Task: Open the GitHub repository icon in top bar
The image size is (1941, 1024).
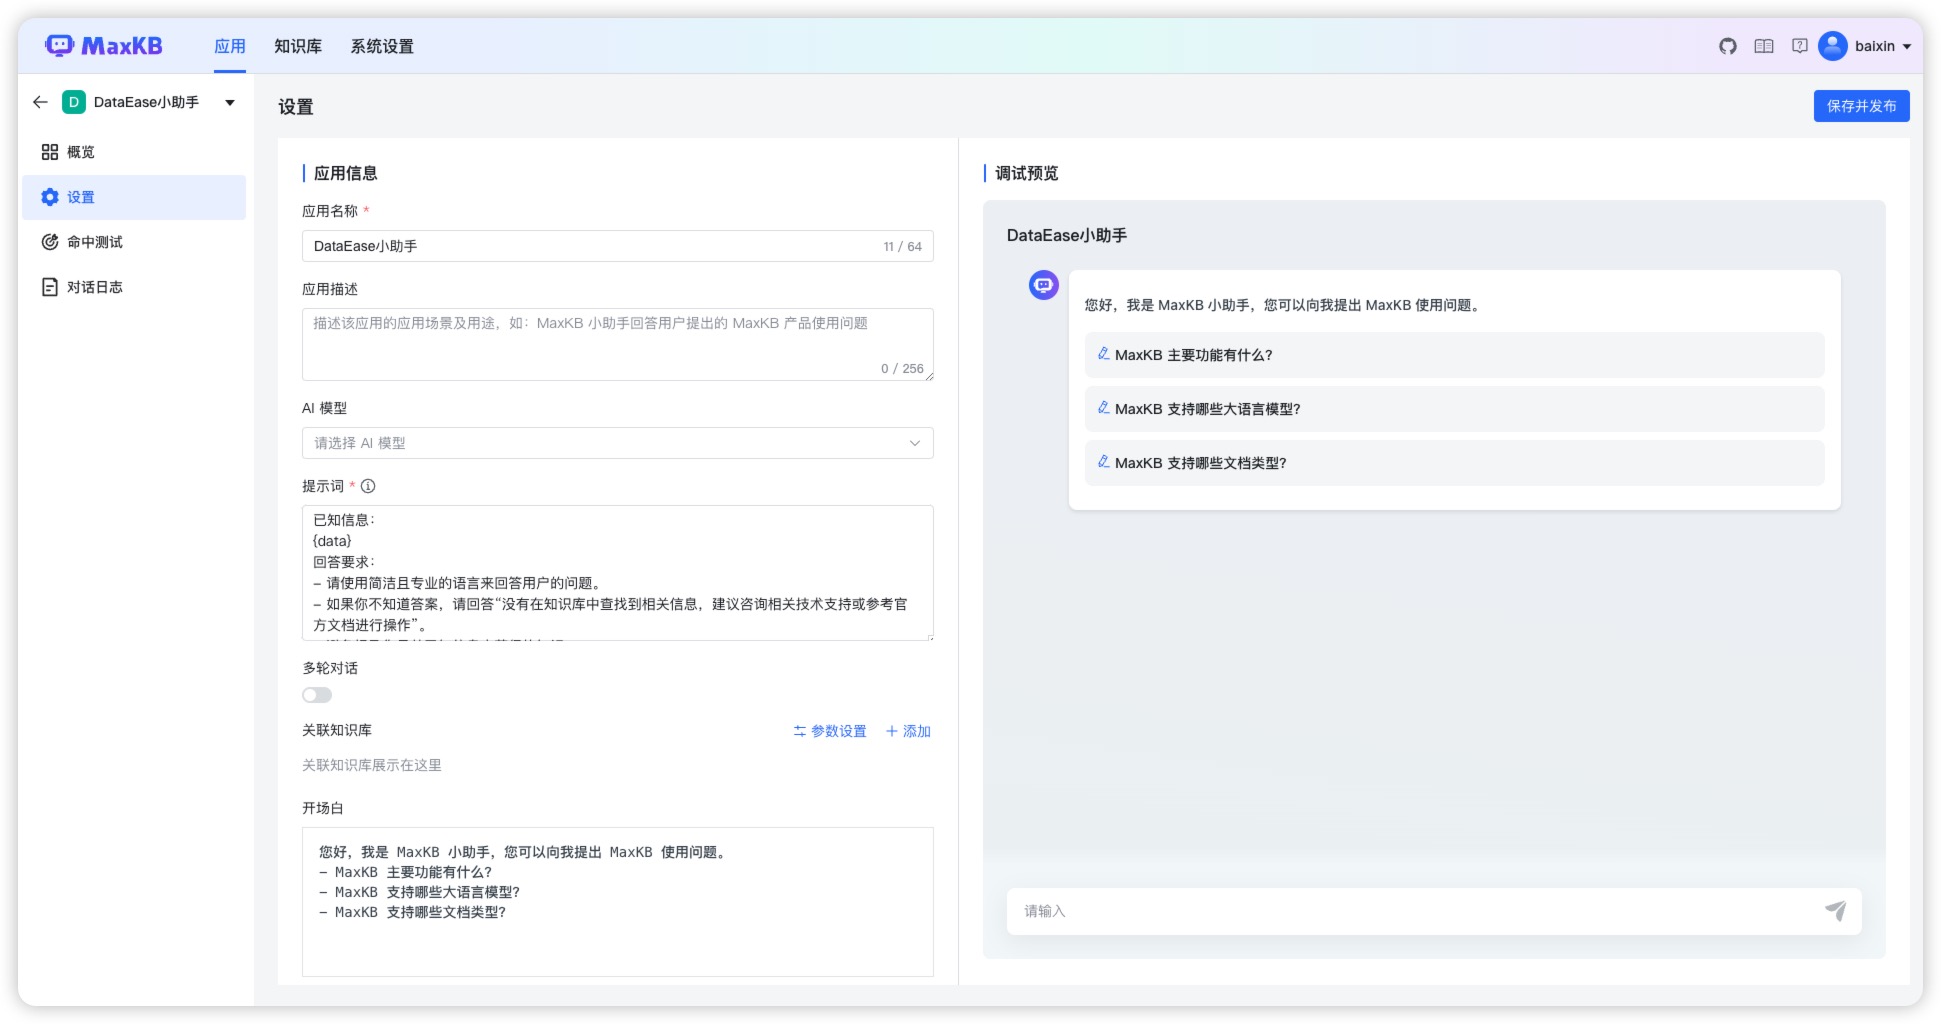Action: [x=1726, y=45]
